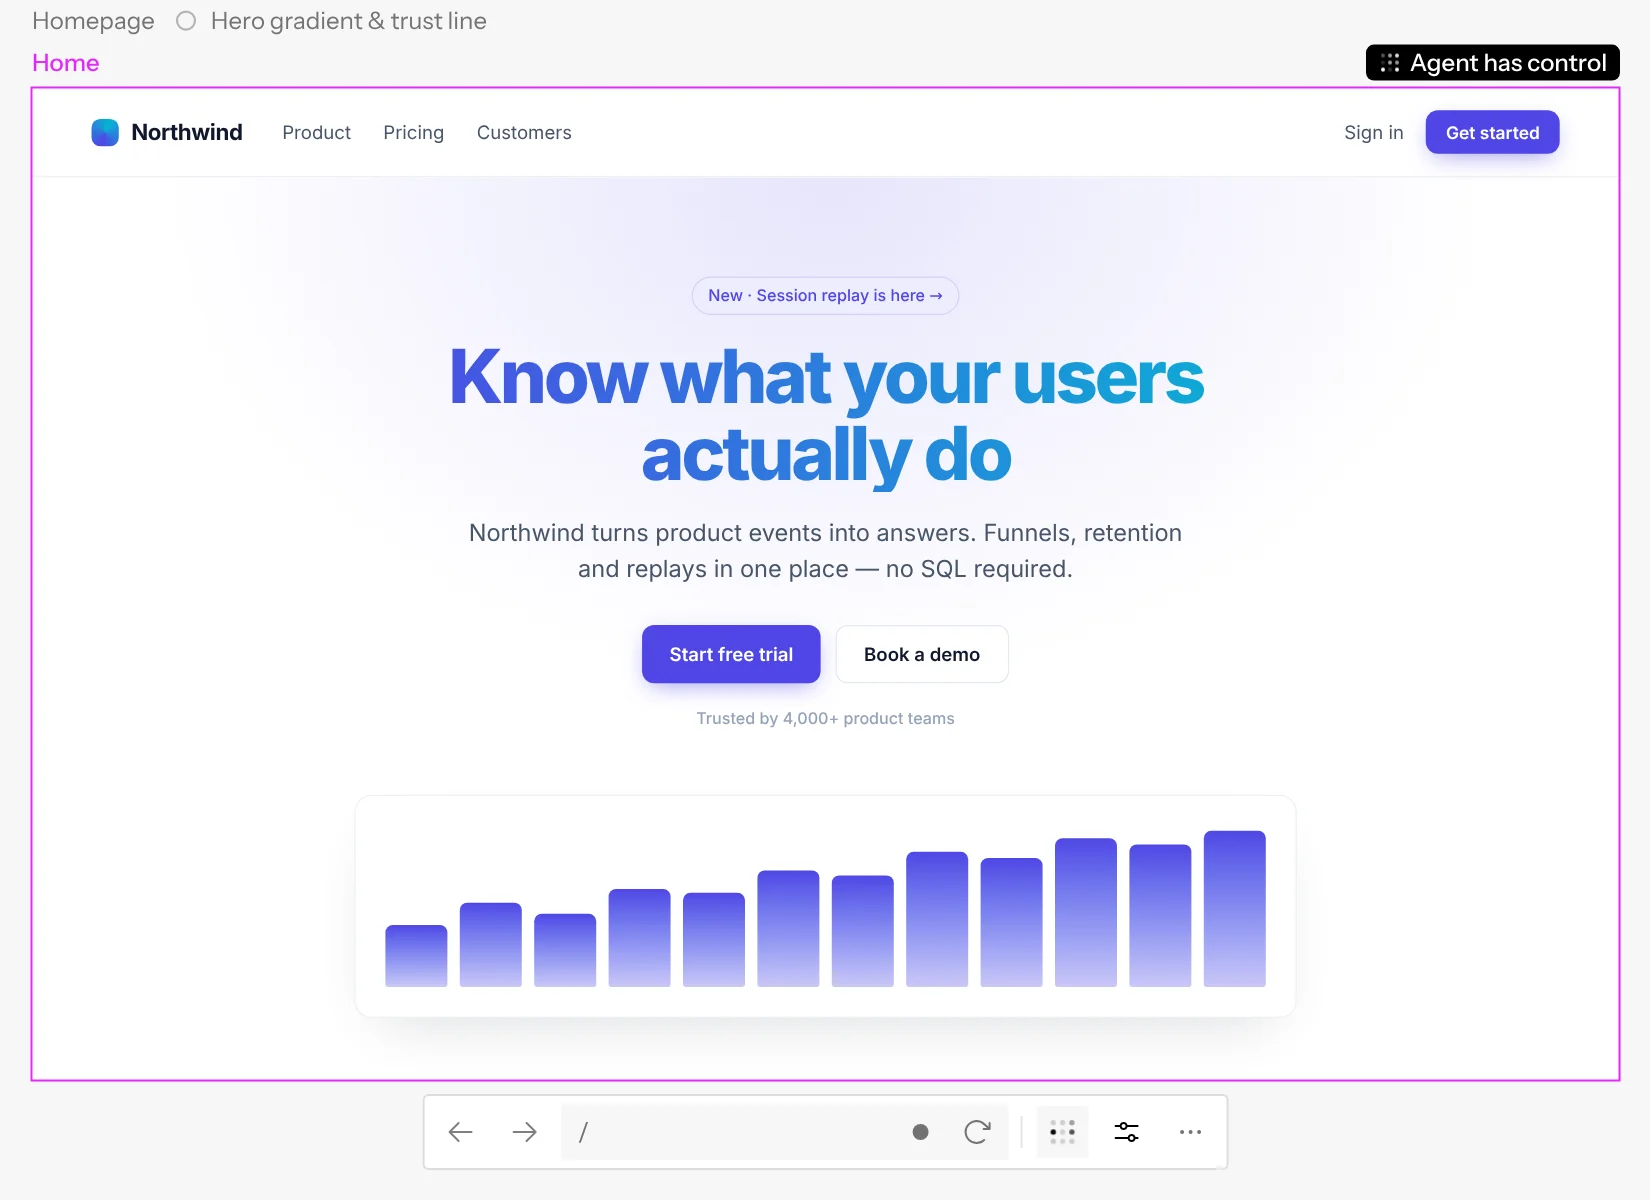This screenshot has width=1650, height=1200.
Task: Click the dot-grid agent control icon
Action: tap(1063, 1132)
